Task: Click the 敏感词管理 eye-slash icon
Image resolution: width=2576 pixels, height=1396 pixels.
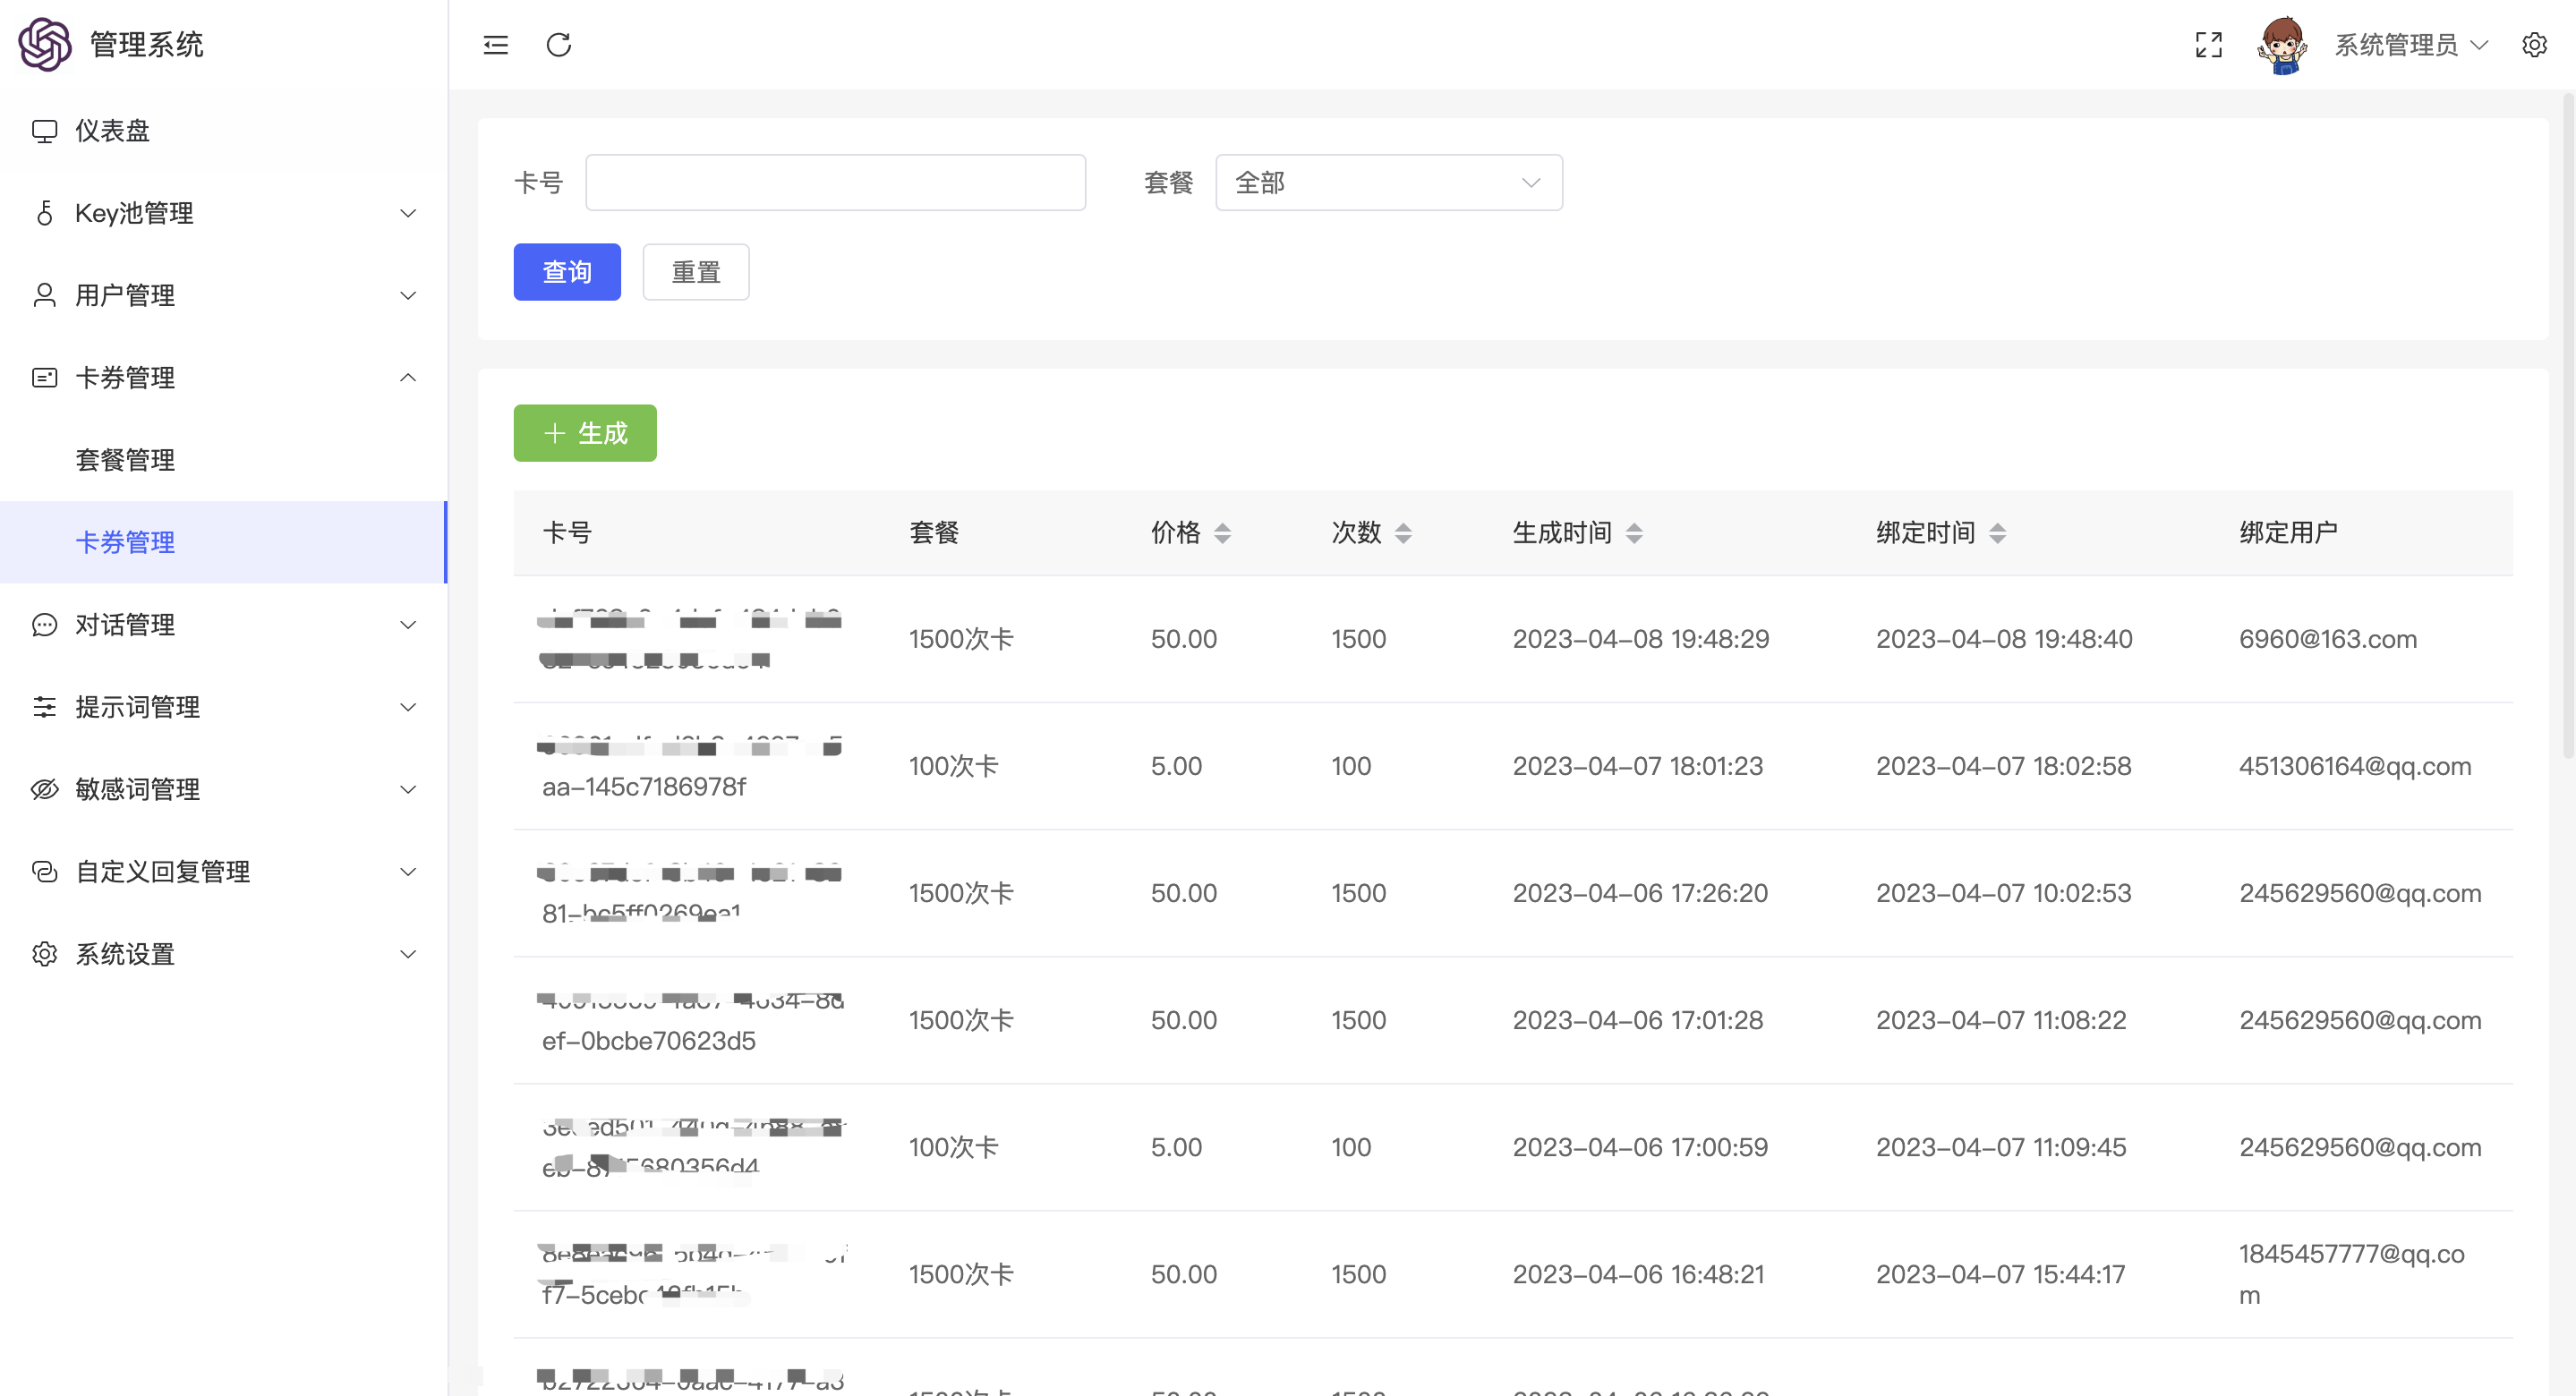Action: pyautogui.click(x=44, y=789)
